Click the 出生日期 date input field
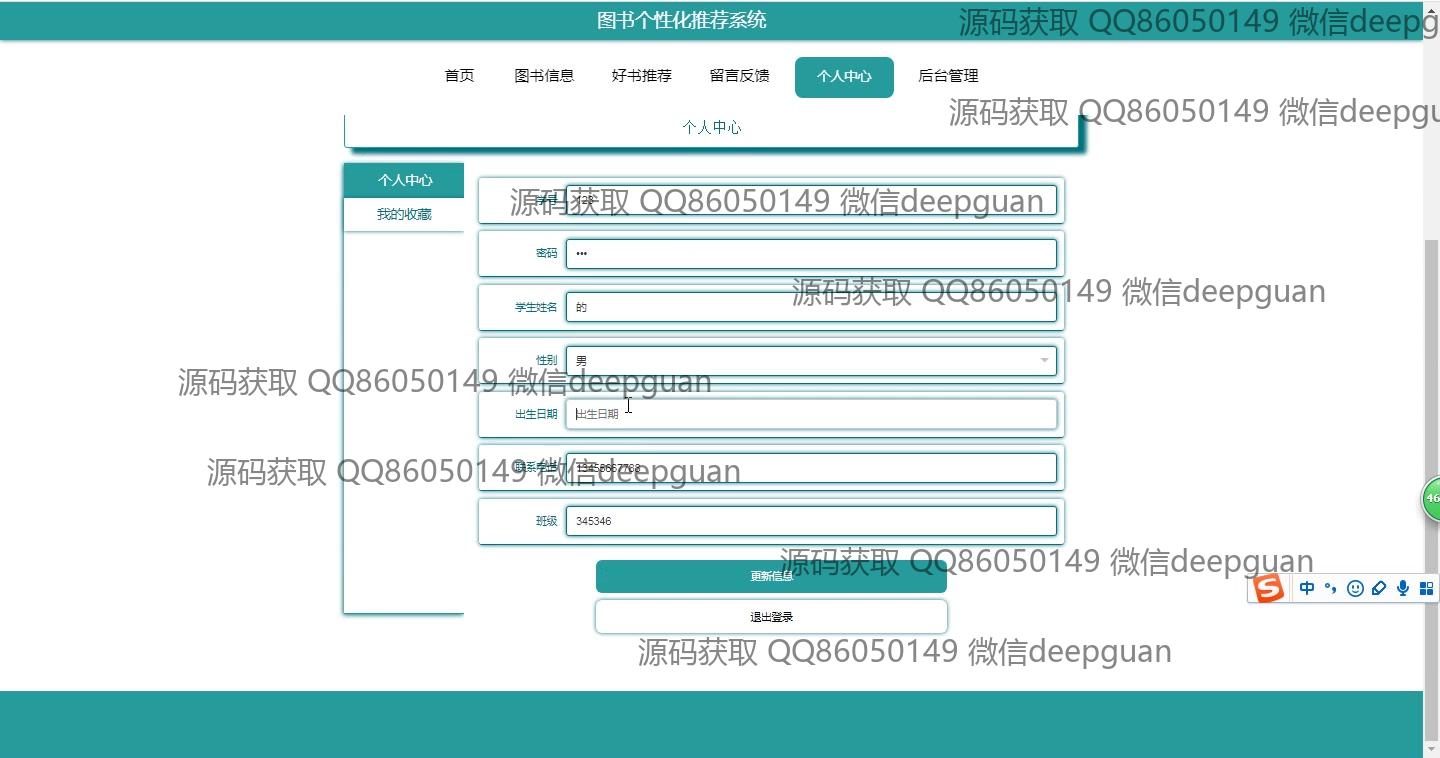This screenshot has height=758, width=1440. [x=811, y=414]
